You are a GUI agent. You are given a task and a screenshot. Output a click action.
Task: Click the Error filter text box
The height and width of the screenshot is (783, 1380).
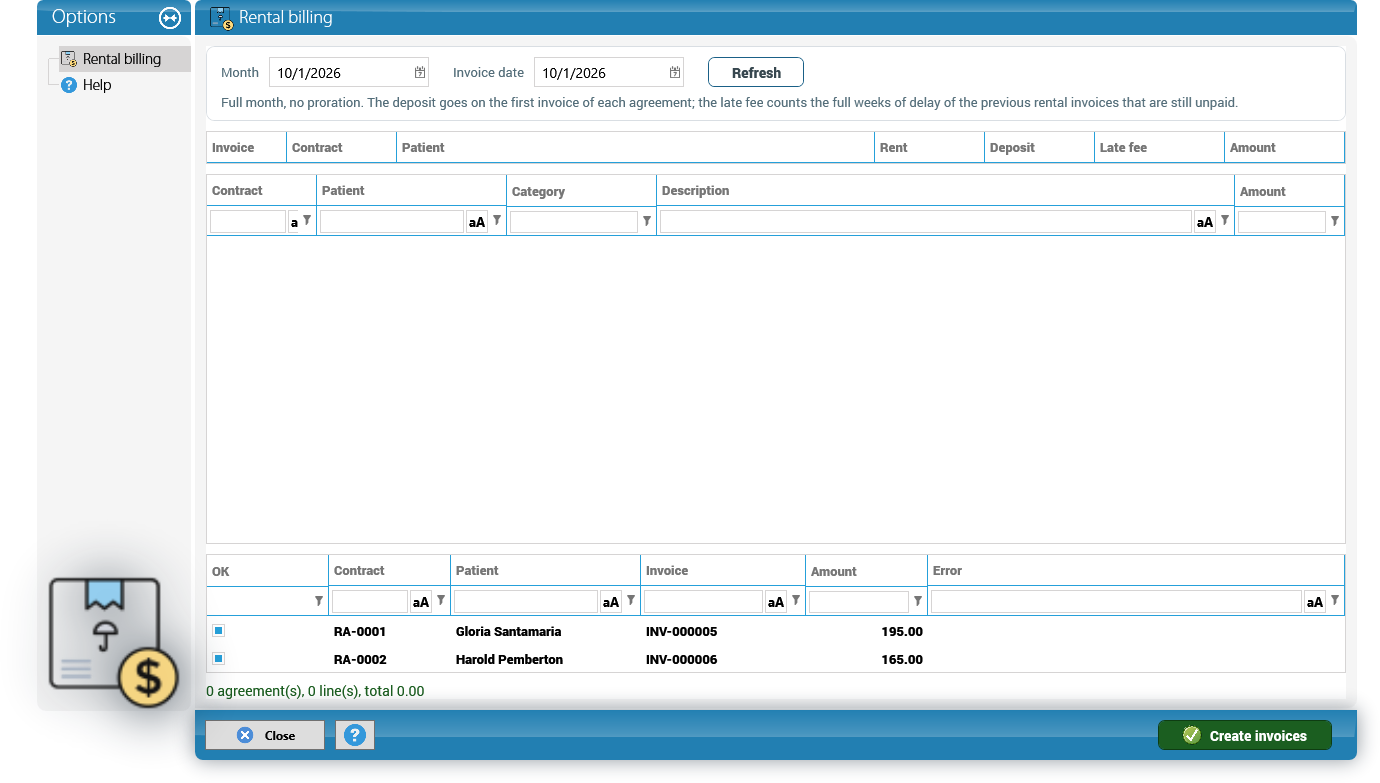[x=1116, y=601]
